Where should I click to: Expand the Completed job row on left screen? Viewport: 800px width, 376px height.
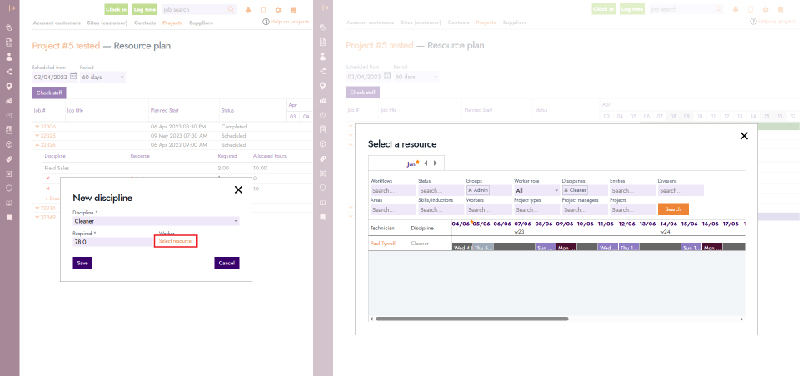(37, 127)
